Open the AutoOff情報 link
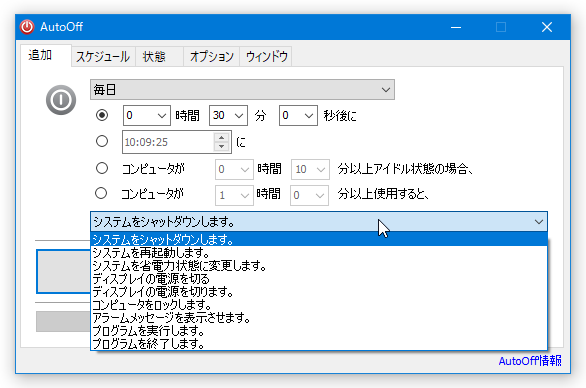This screenshot has height=388, width=586. click(530, 361)
